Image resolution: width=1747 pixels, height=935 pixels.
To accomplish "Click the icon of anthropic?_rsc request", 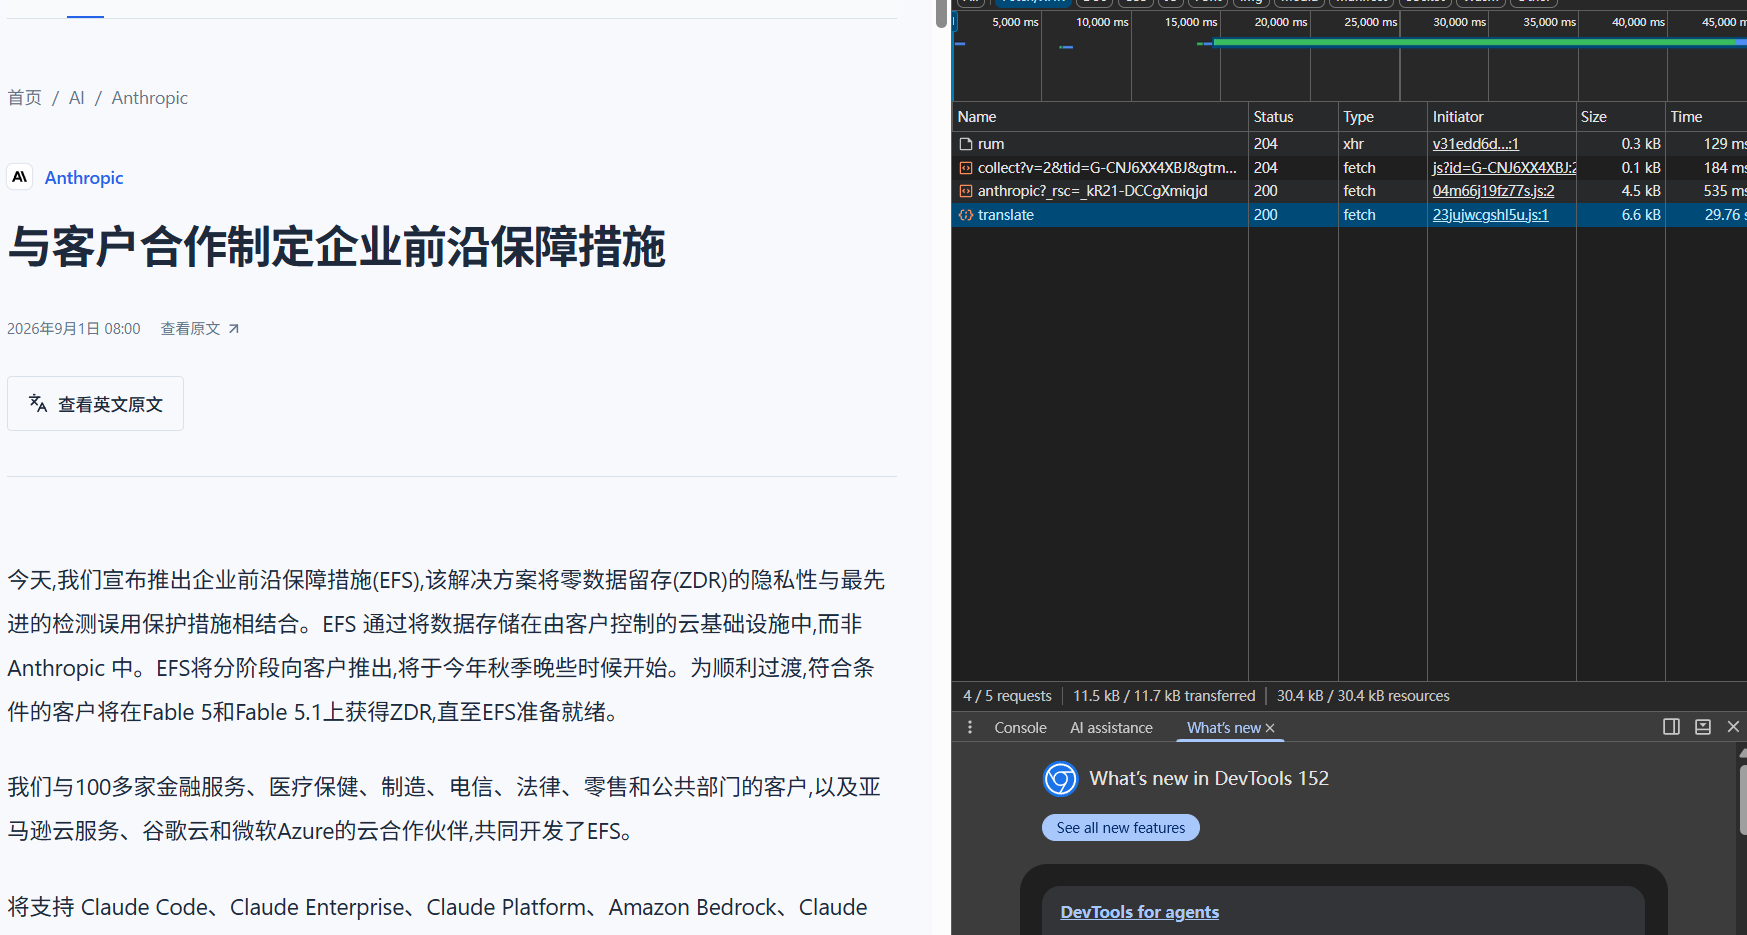I will tap(966, 191).
